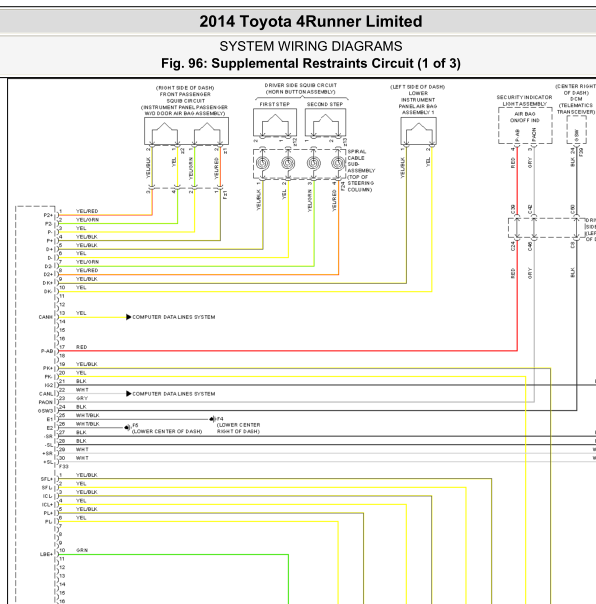Screen dimensions: 596x604
Task: Click the SECOND STEP squib symbol box
Action: coord(326,122)
